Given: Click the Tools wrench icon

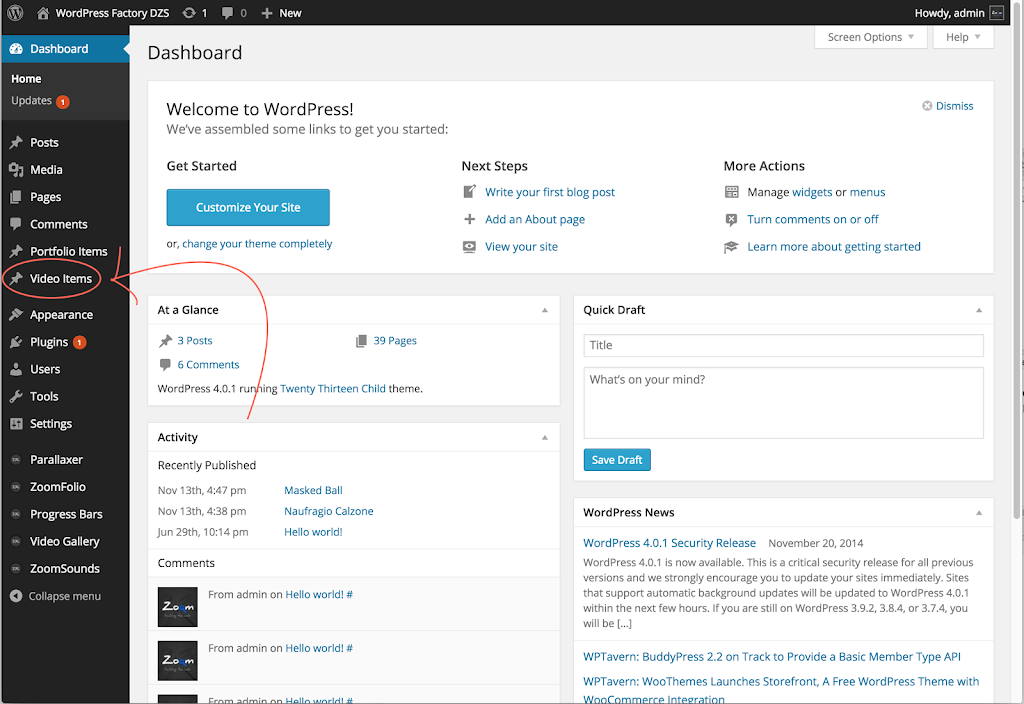Looking at the screenshot, I should coord(16,396).
